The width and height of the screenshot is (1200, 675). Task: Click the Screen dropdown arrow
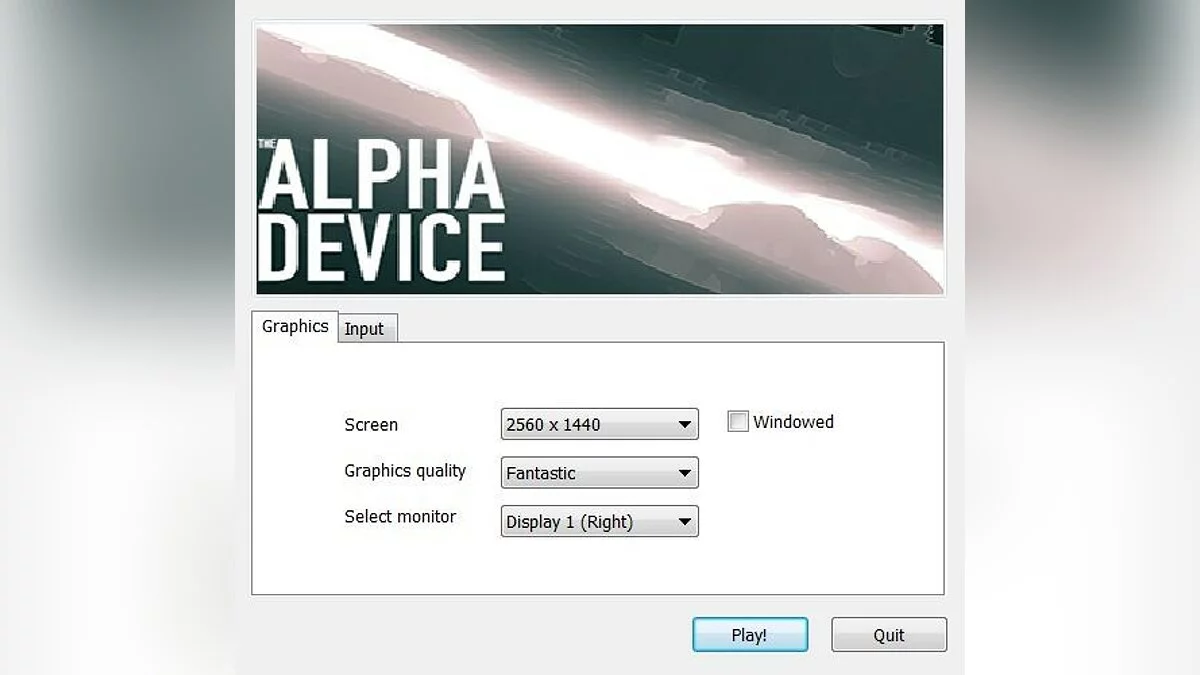point(686,424)
